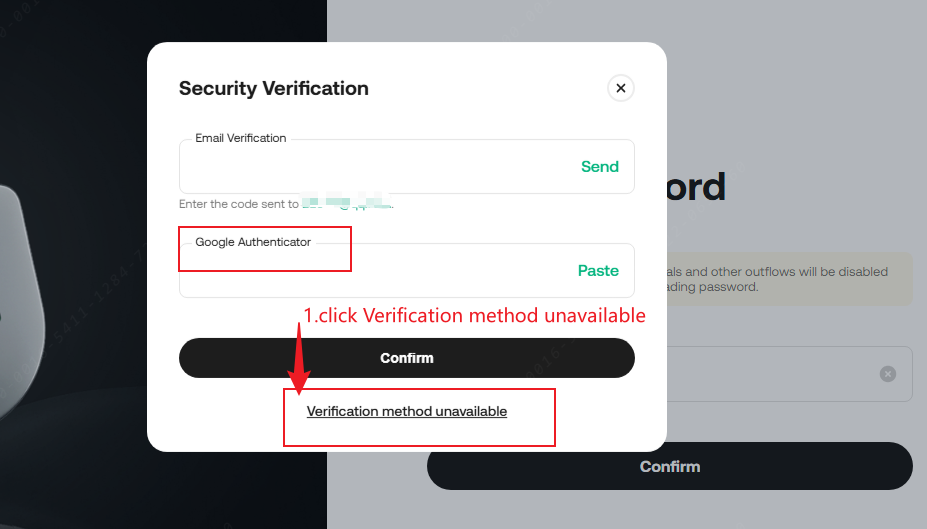Send the email verification code
The width and height of the screenshot is (927, 529).
599,167
